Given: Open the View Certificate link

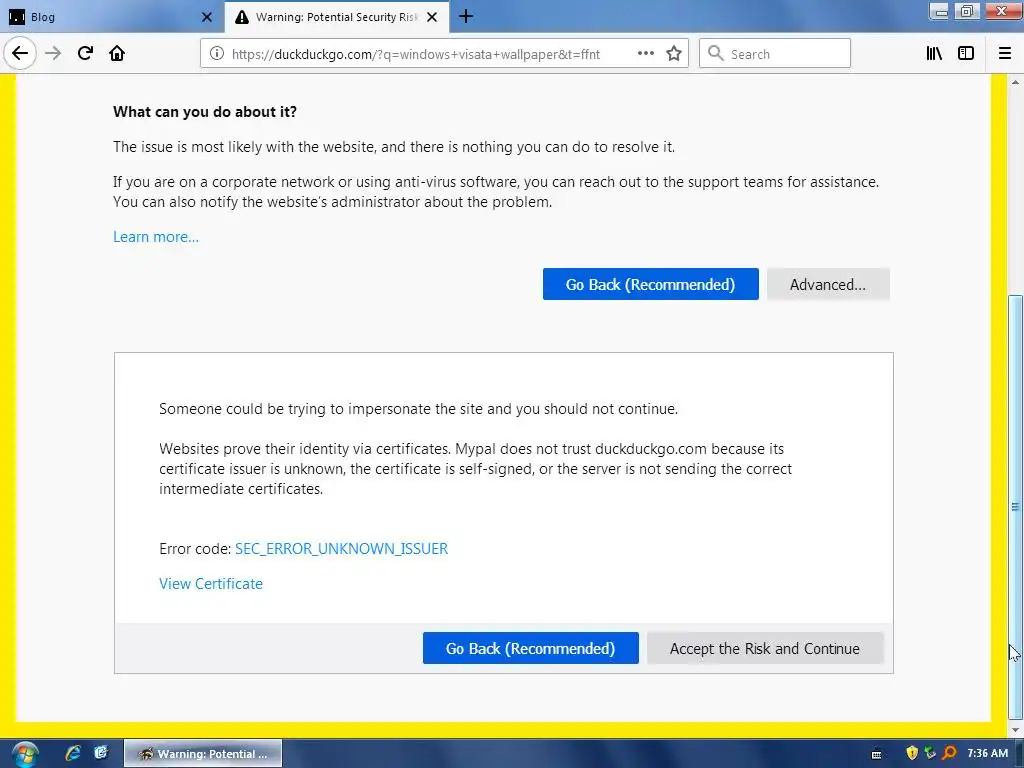Looking at the screenshot, I should click(211, 584).
